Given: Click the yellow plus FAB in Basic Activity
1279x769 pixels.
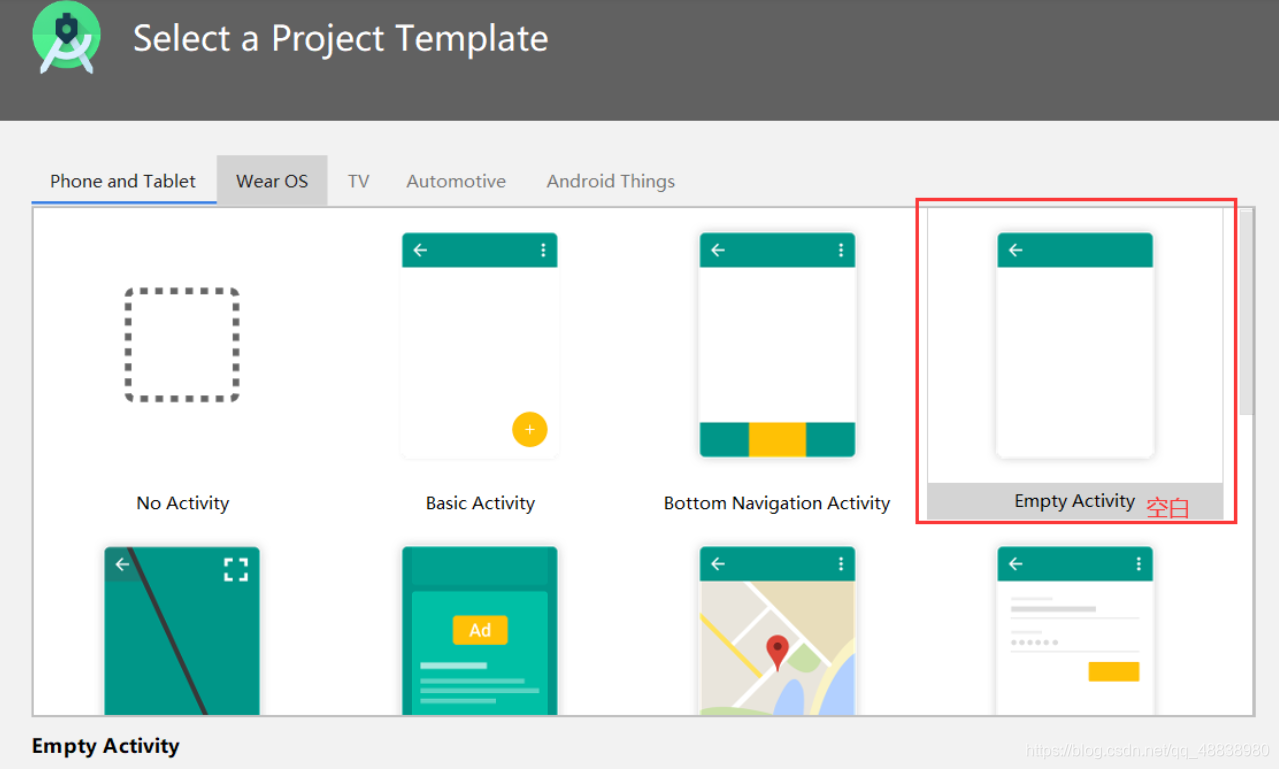Looking at the screenshot, I should pyautogui.click(x=530, y=430).
